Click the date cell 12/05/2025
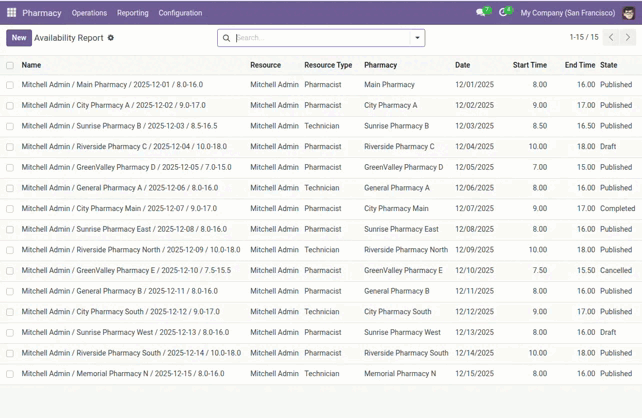Image resolution: width=642 pixels, height=418 pixels. 475,167
